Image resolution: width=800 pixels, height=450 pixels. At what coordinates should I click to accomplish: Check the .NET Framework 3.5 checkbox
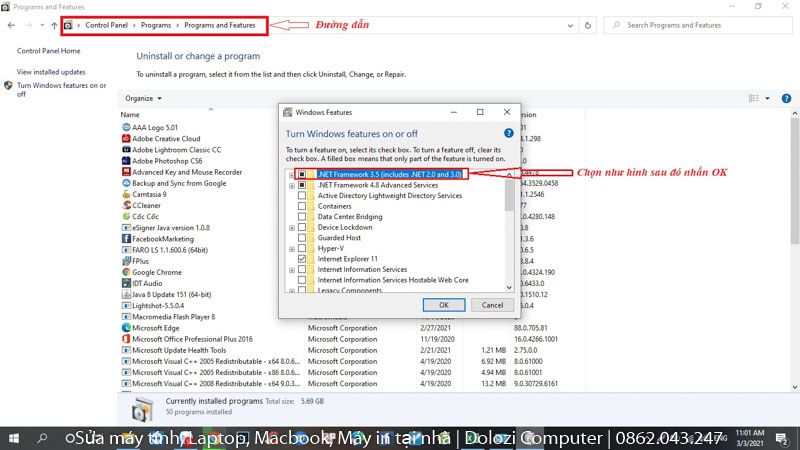(x=302, y=174)
